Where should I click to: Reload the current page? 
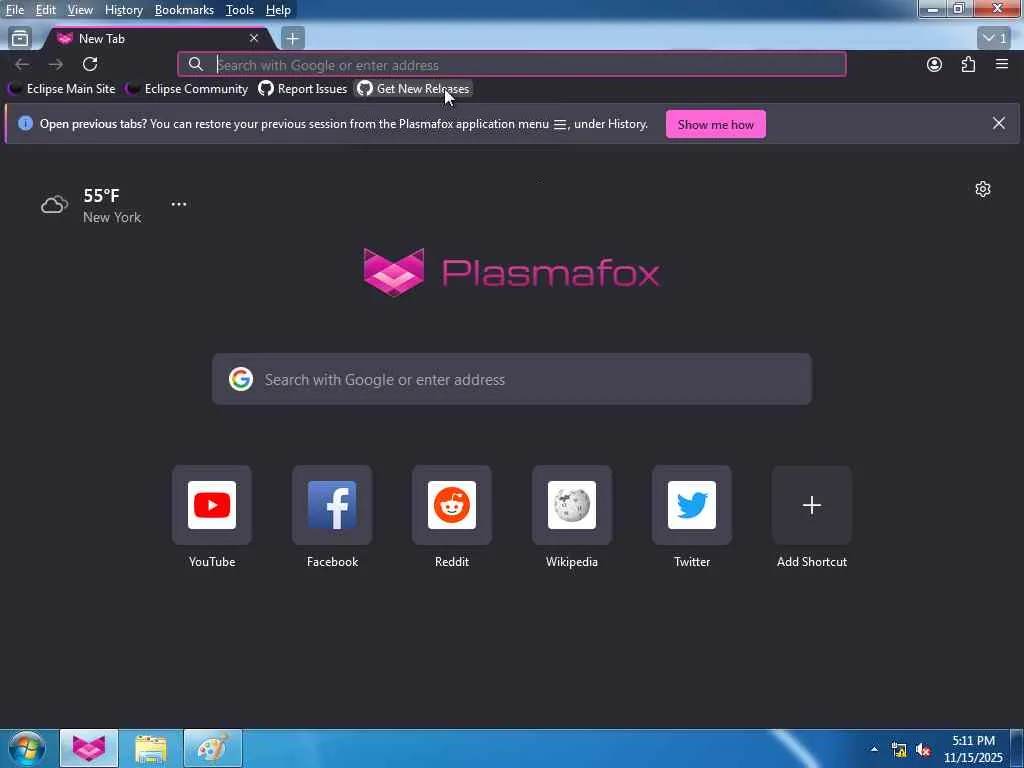point(90,64)
